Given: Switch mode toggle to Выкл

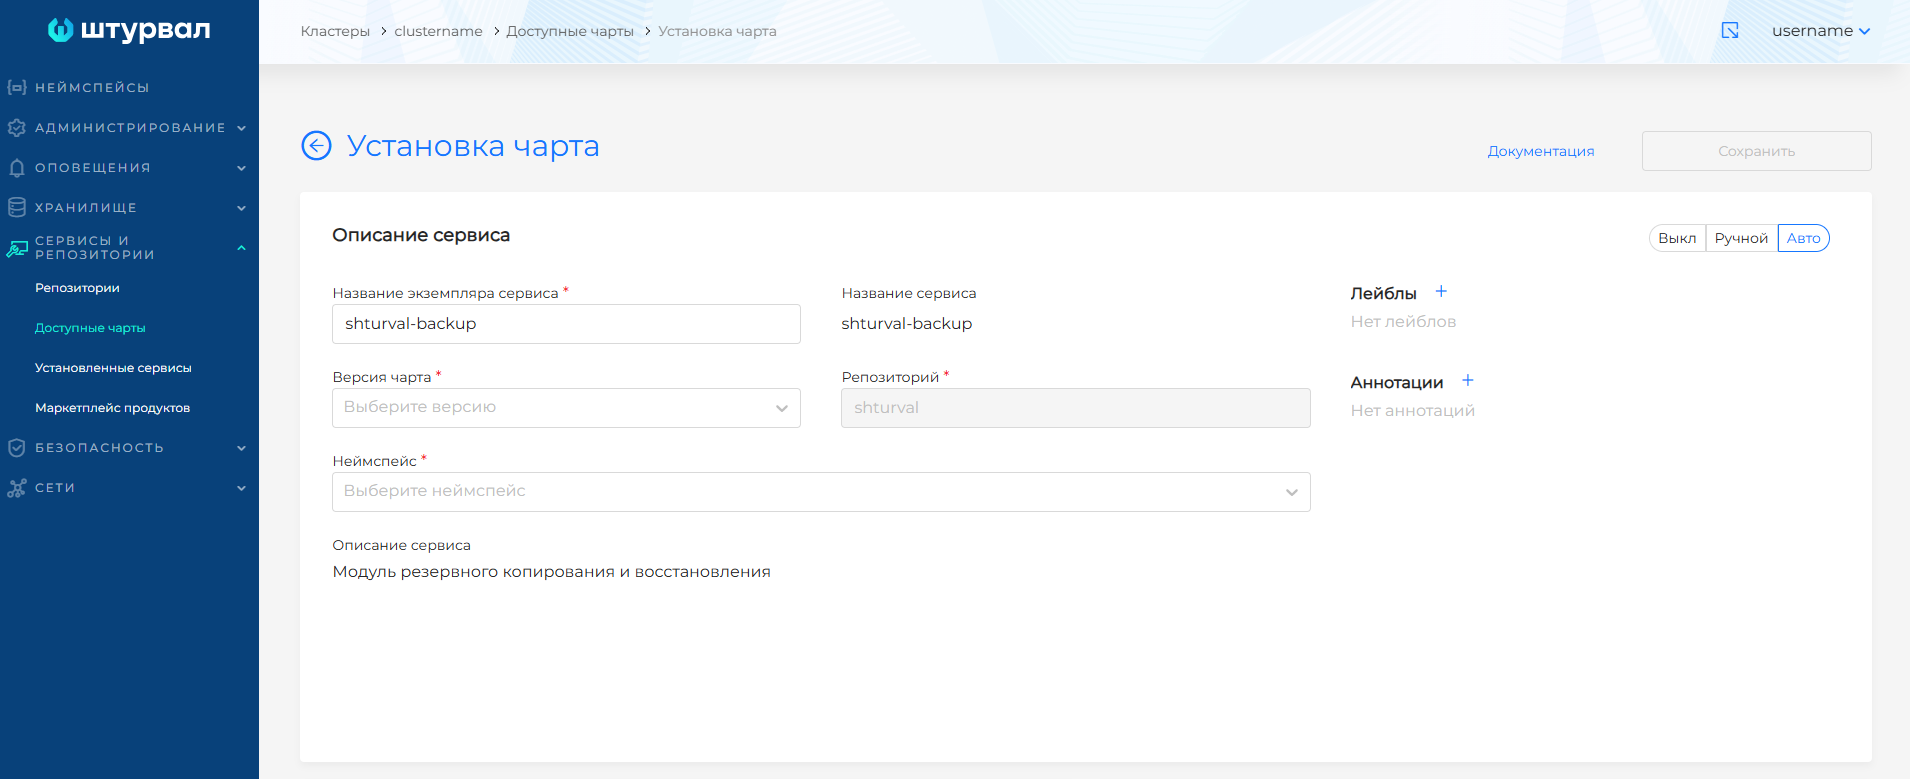Looking at the screenshot, I should coord(1677,238).
